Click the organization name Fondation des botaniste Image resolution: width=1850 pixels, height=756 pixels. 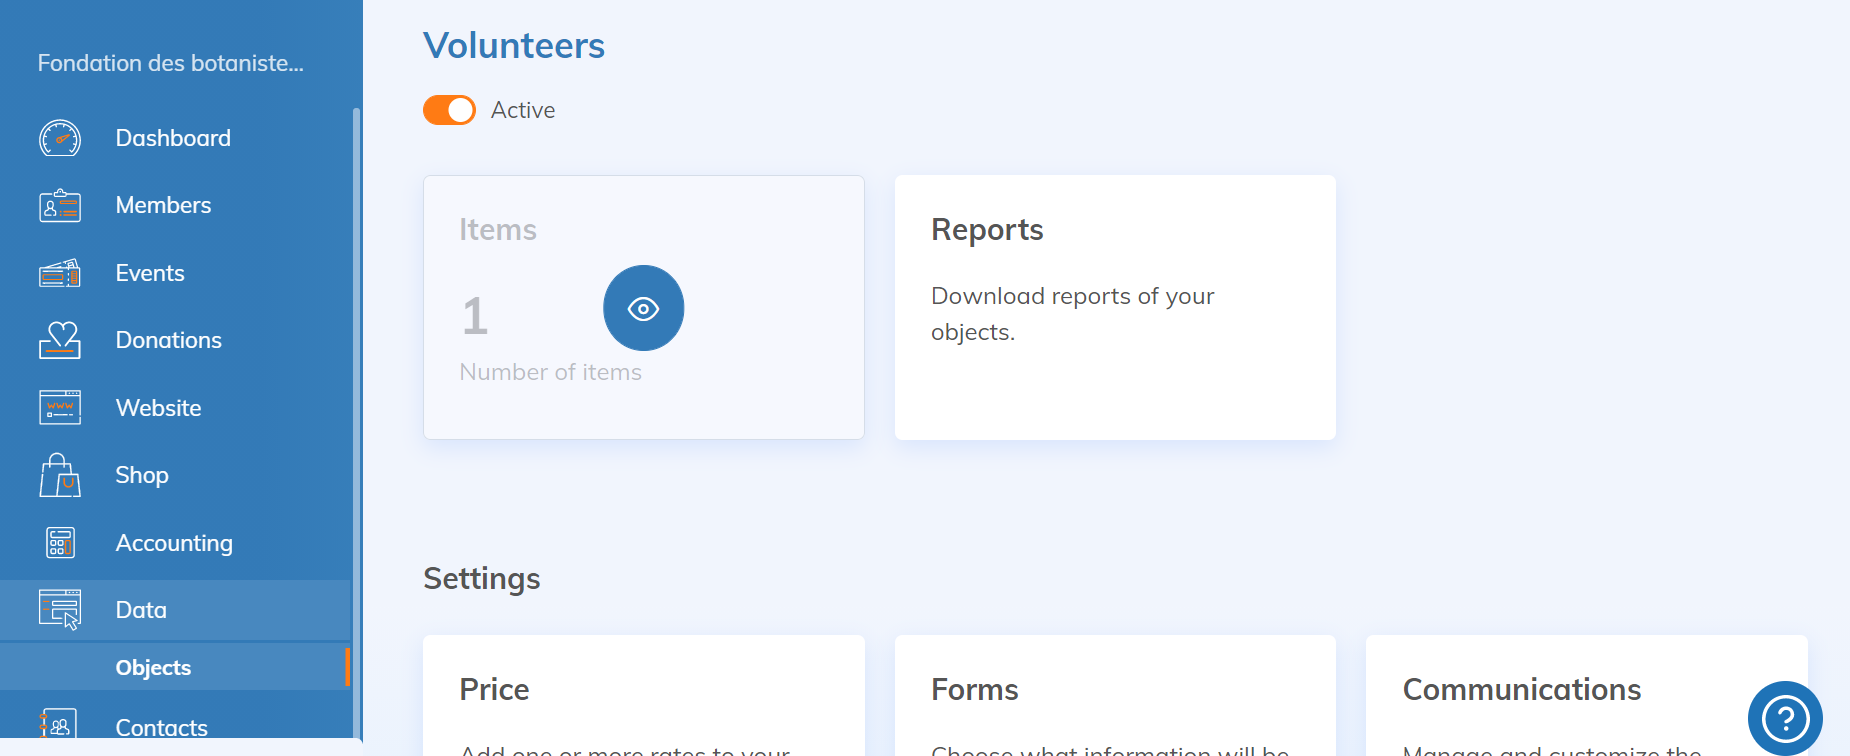(171, 63)
